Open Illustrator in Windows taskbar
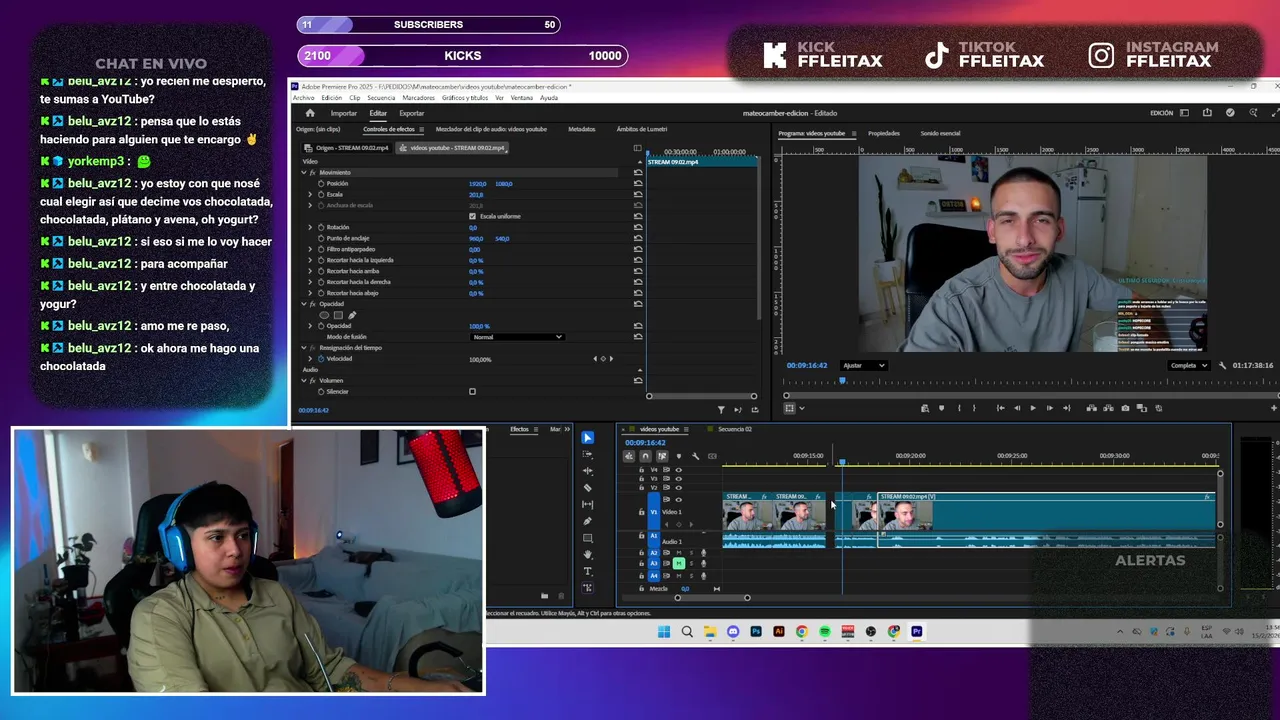 pyautogui.click(x=779, y=631)
